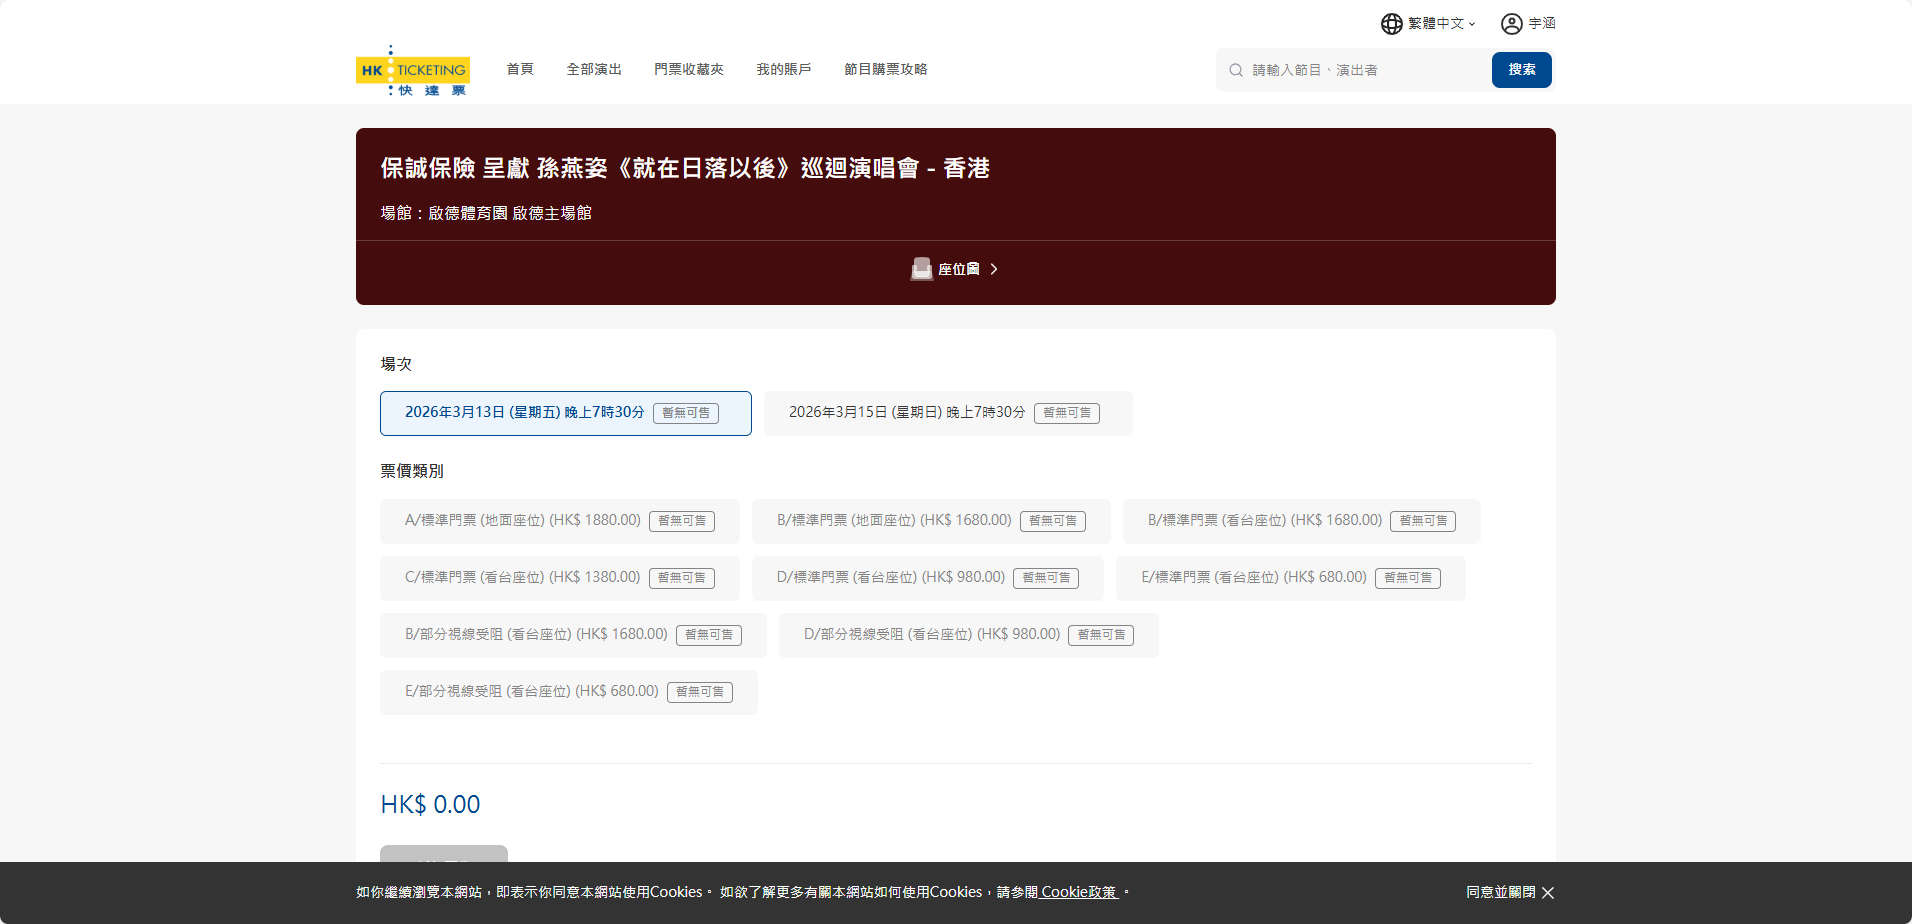Expand the seat map chevron arrow
The image size is (1912, 924).
pos(994,269)
